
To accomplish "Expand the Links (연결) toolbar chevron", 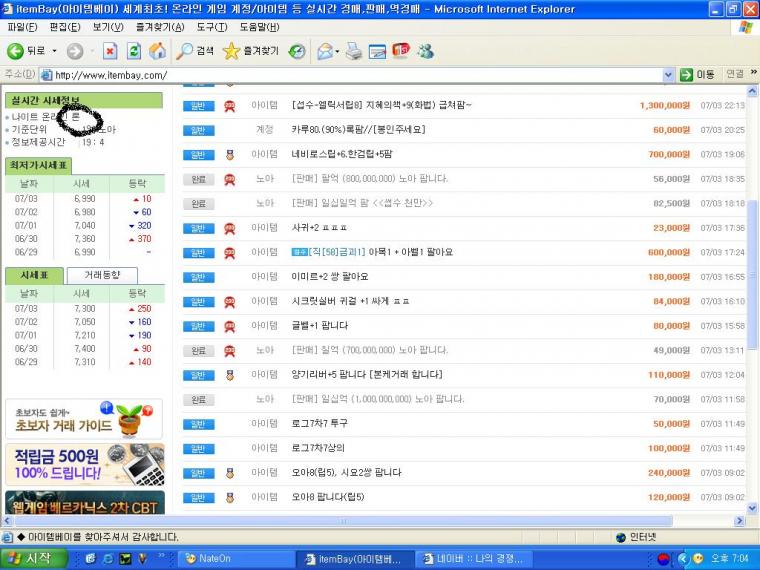I will pyautogui.click(x=754, y=73).
